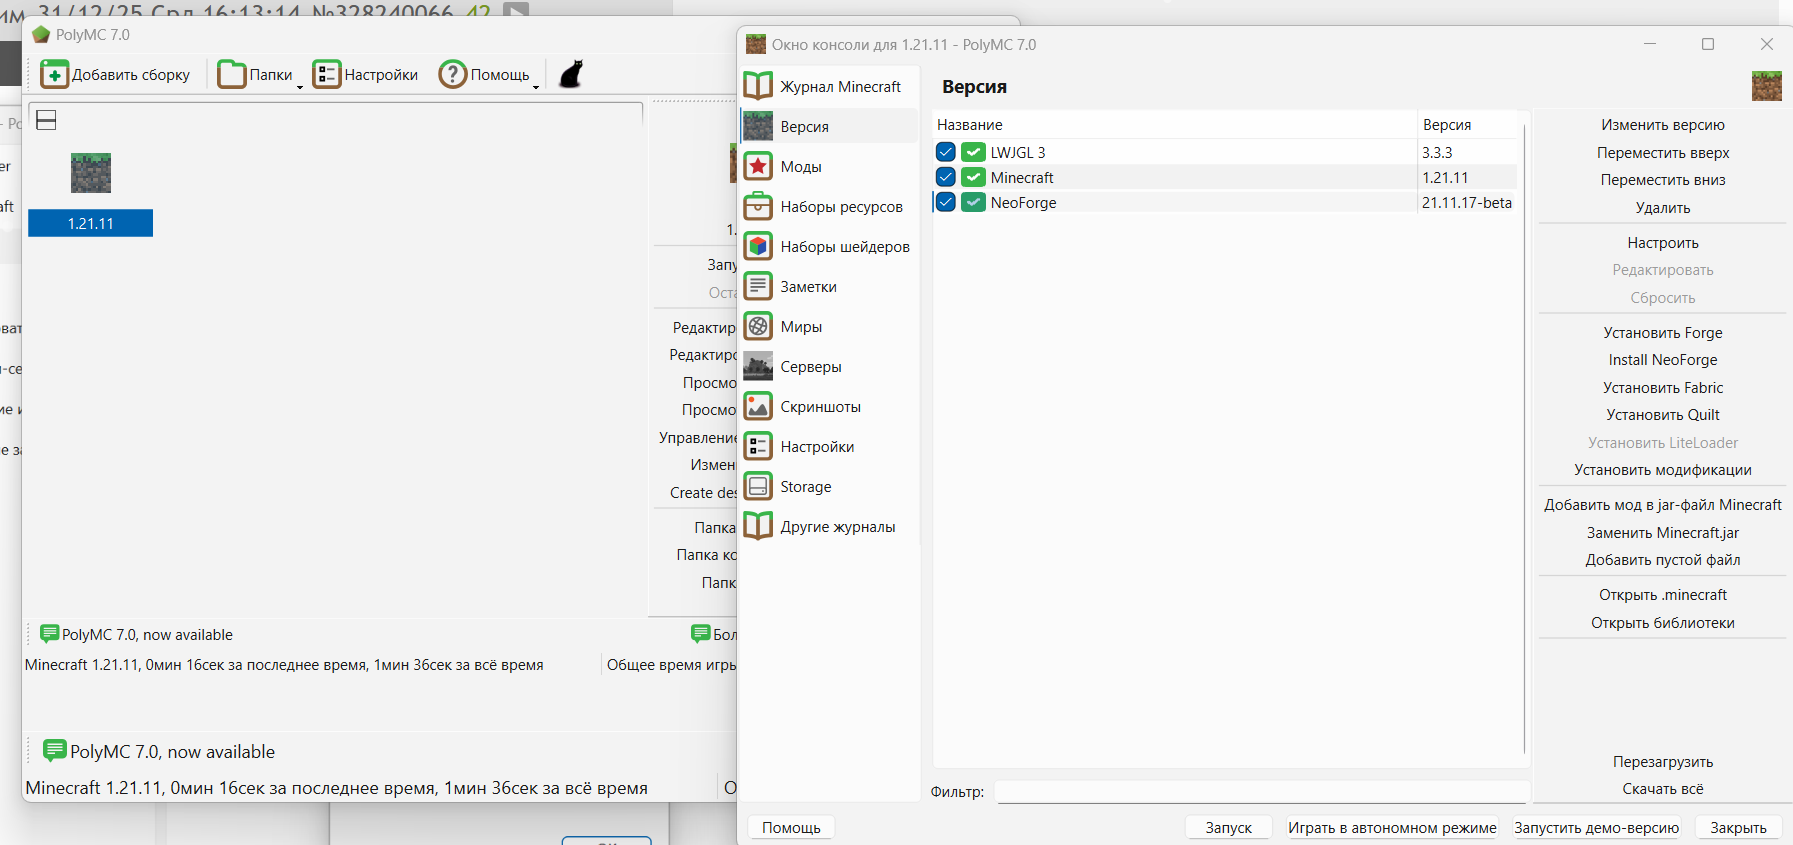Select the LWJGL 3 row name

tap(1018, 152)
